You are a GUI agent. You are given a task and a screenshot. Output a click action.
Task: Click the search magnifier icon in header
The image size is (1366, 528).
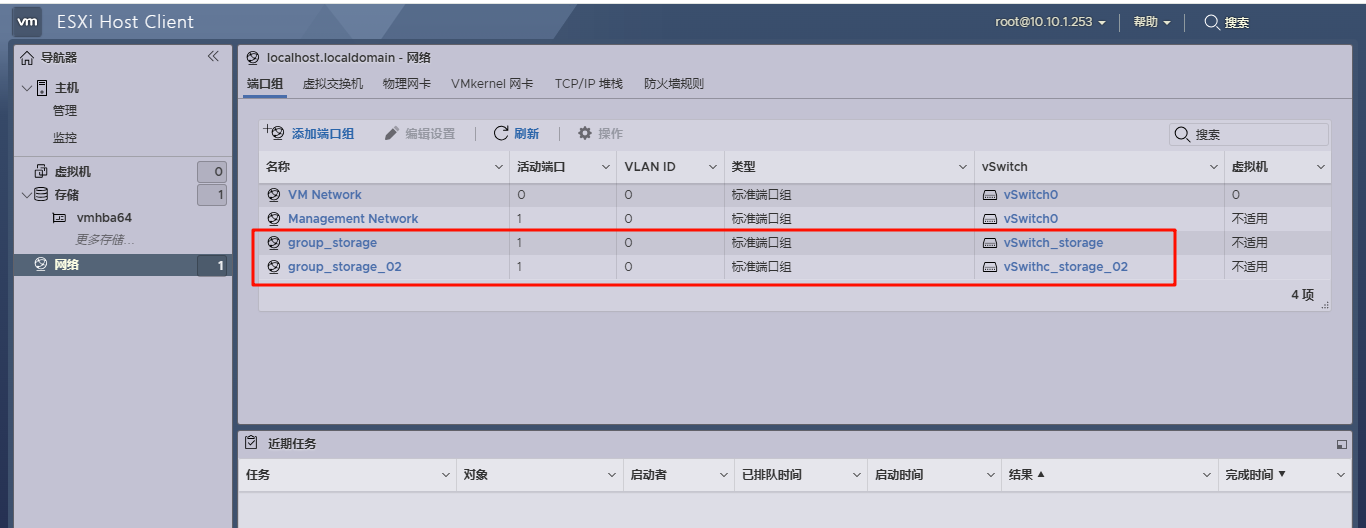(1211, 22)
